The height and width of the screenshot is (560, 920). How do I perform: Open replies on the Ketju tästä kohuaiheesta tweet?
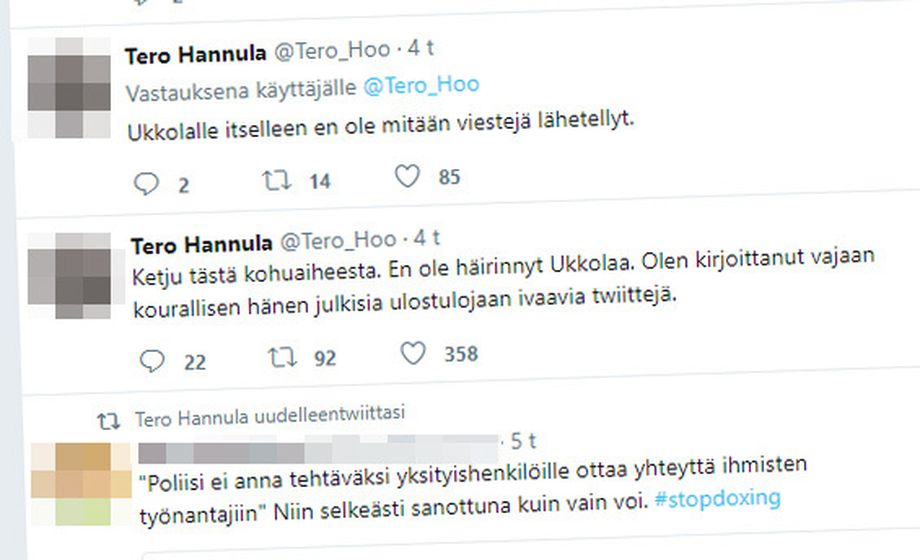(152, 361)
